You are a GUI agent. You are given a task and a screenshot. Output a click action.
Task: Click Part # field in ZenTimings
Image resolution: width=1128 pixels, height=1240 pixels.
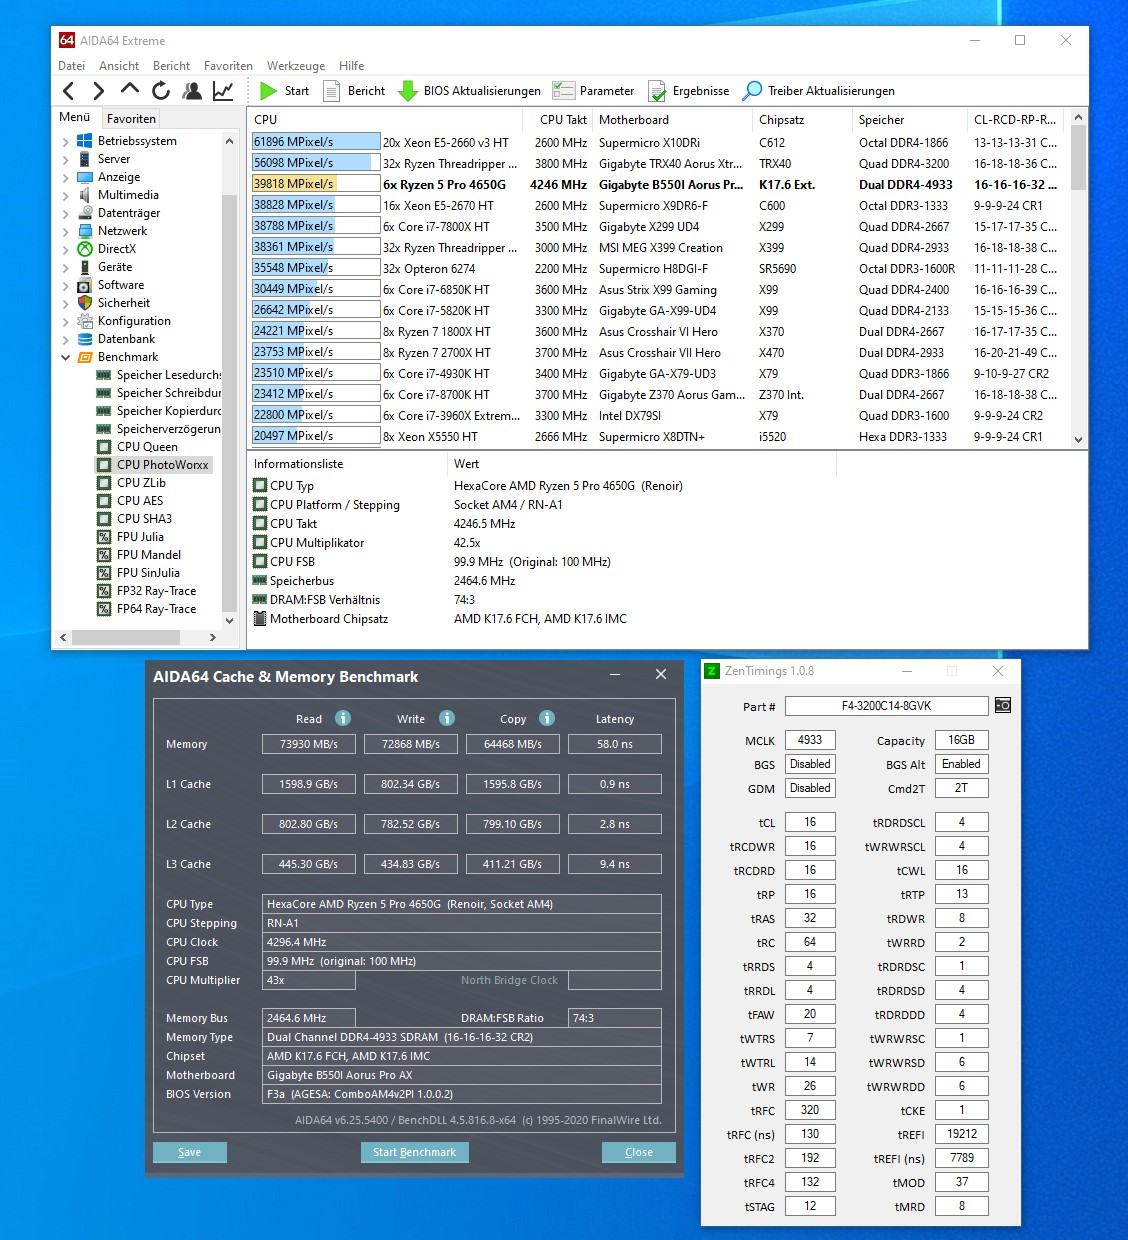pos(886,706)
